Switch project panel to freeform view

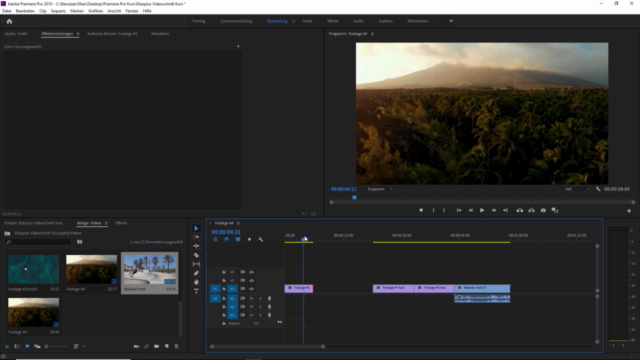[x=37, y=346]
